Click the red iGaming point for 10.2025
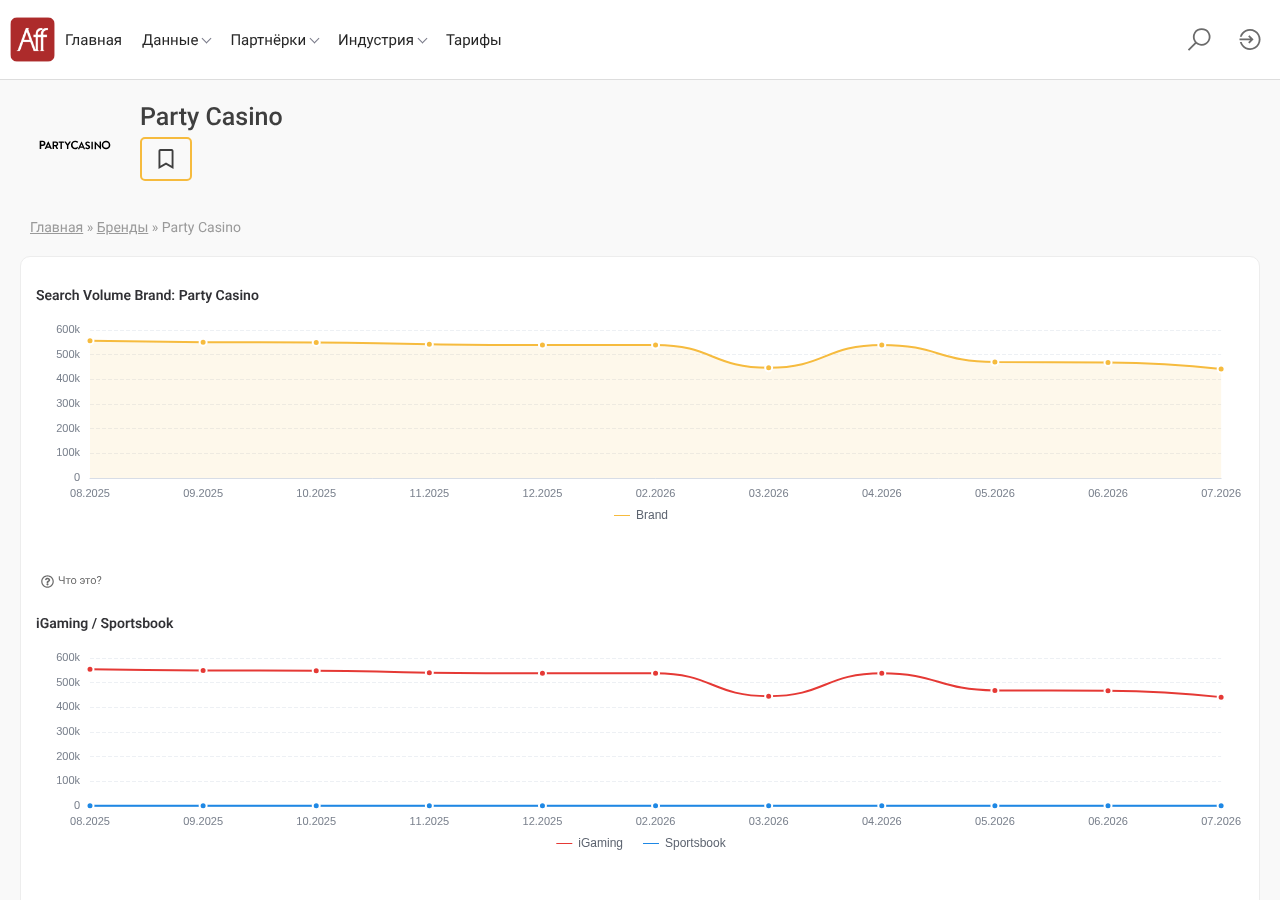 point(316,671)
